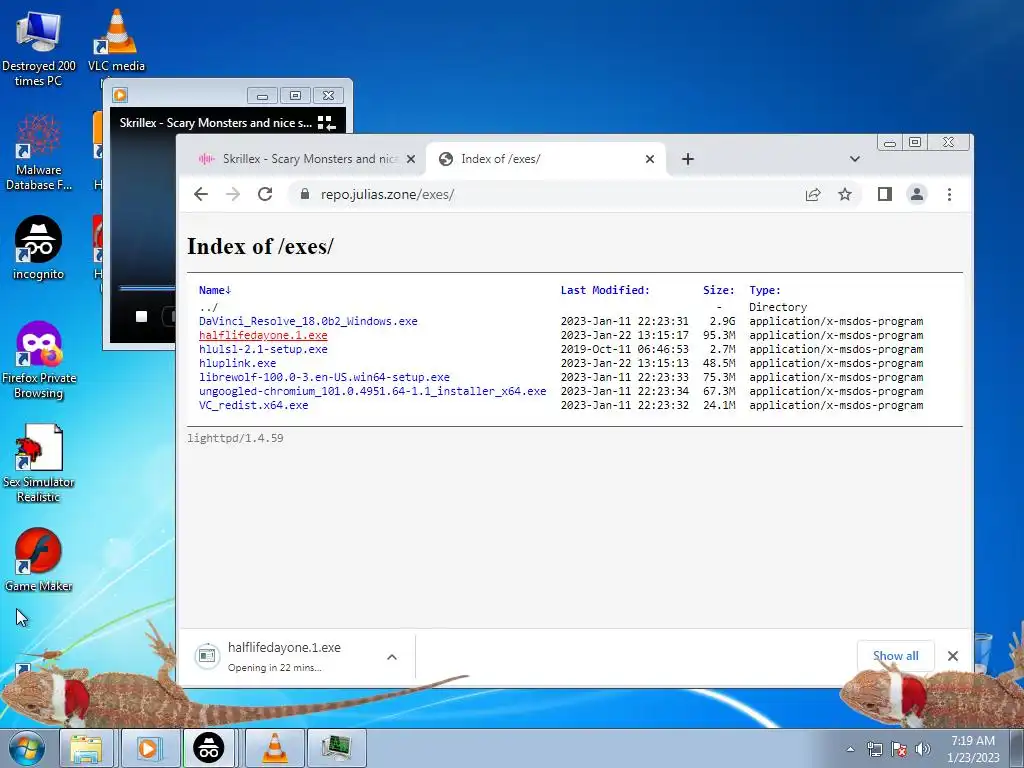The image size is (1024, 768).
Task: Download hlulsl-2.1-setup.exe
Action: (263, 349)
